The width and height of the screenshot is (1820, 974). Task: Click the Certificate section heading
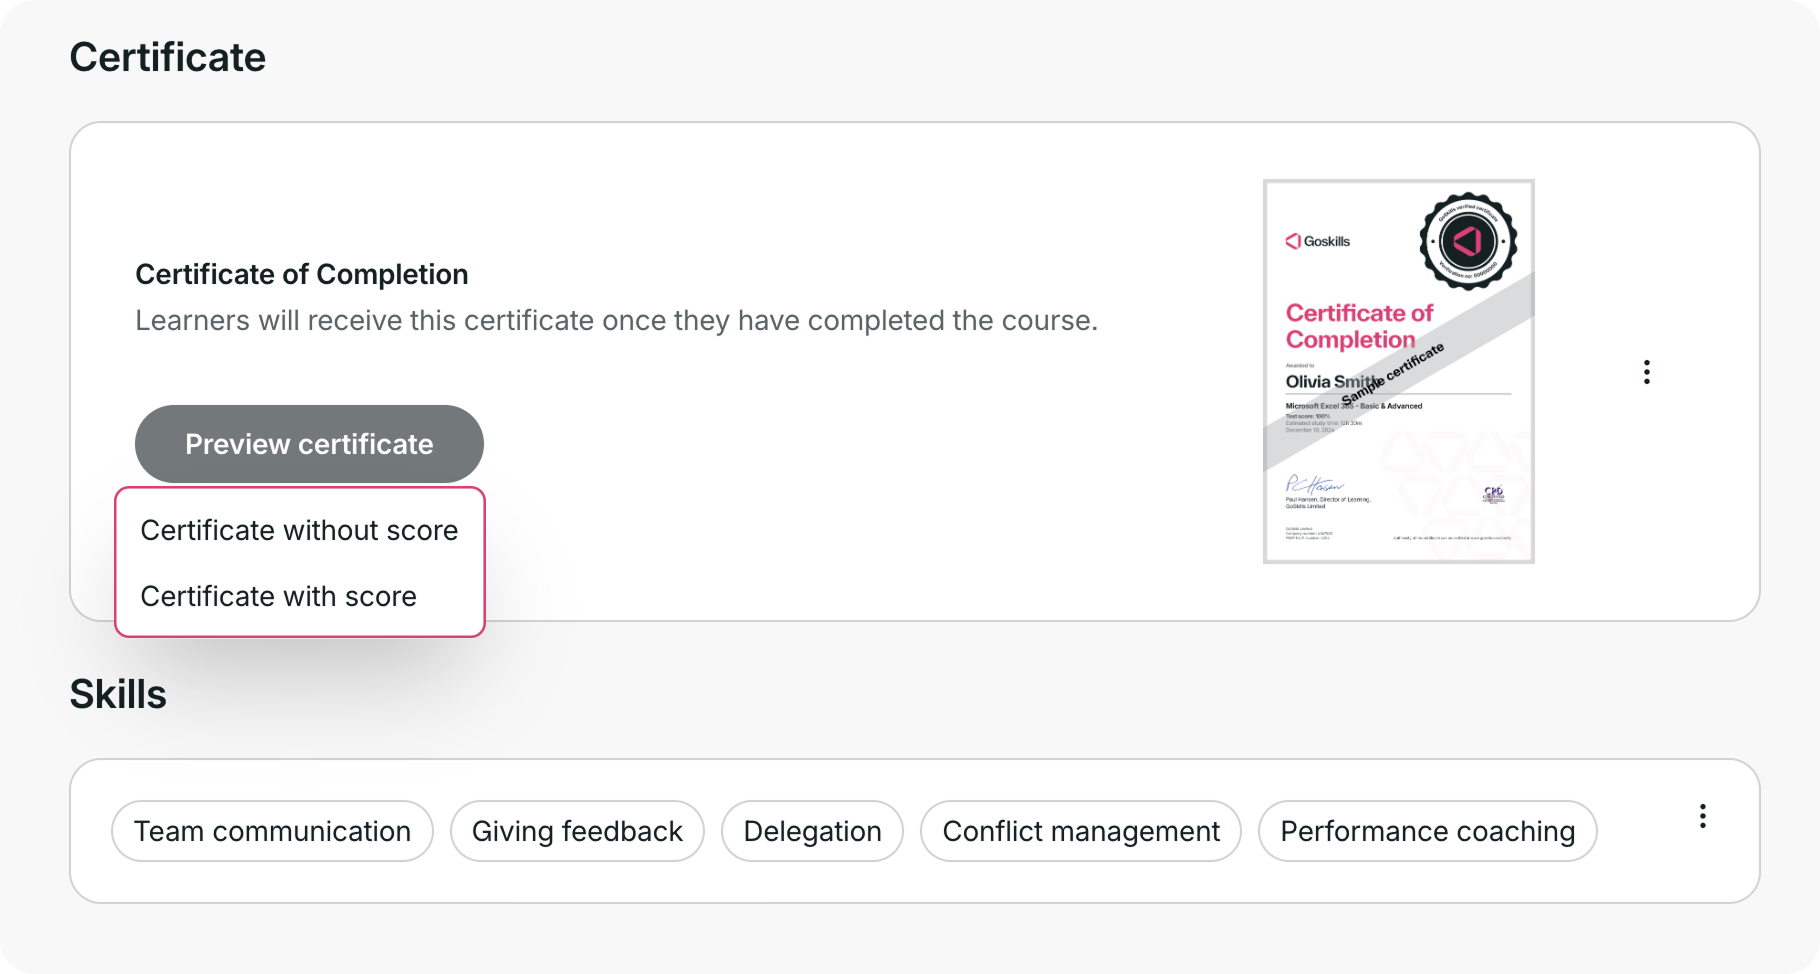[168, 57]
